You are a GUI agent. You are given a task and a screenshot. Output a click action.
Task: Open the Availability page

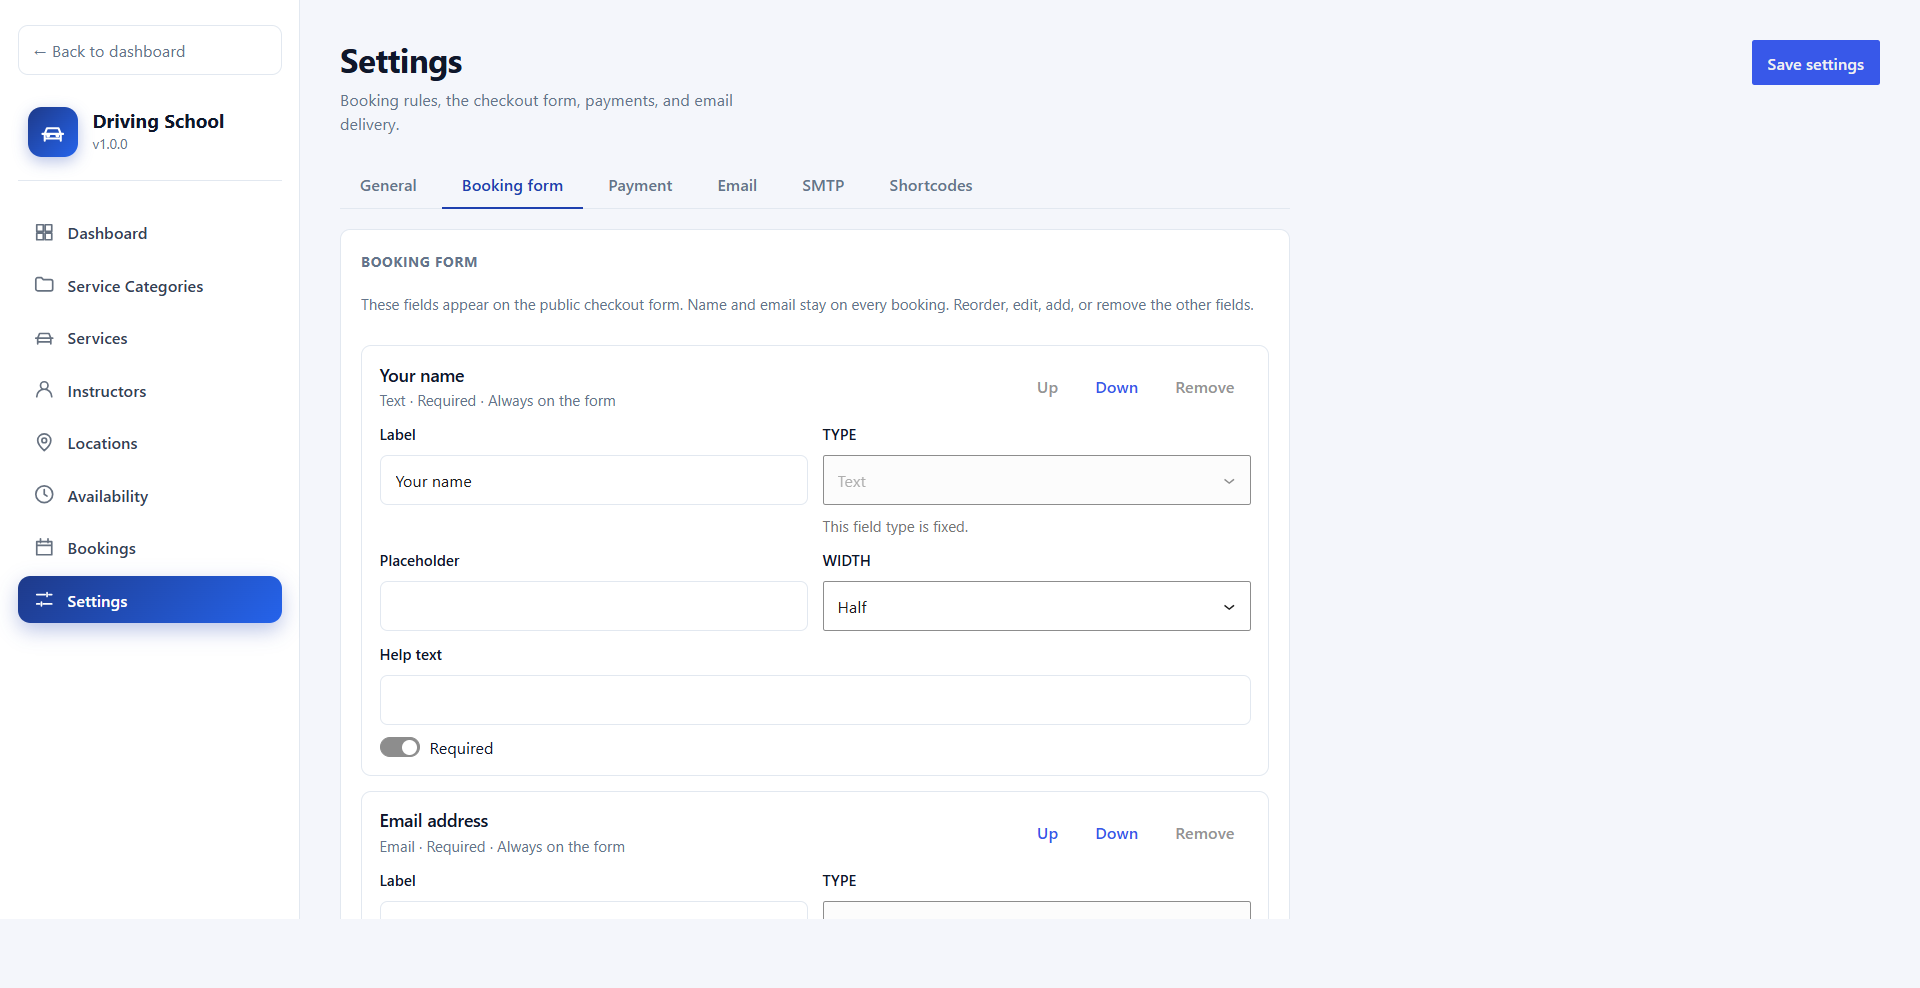(x=150, y=496)
